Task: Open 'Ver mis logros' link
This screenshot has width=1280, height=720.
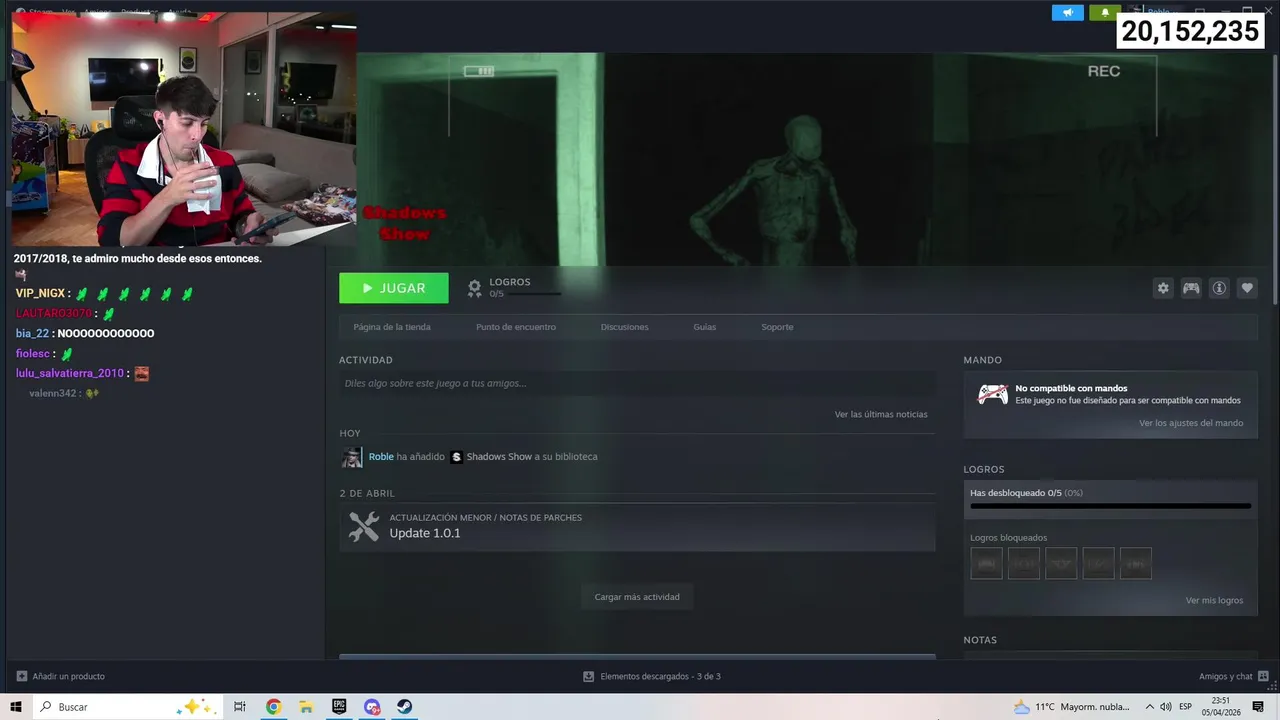Action: pos(1214,601)
